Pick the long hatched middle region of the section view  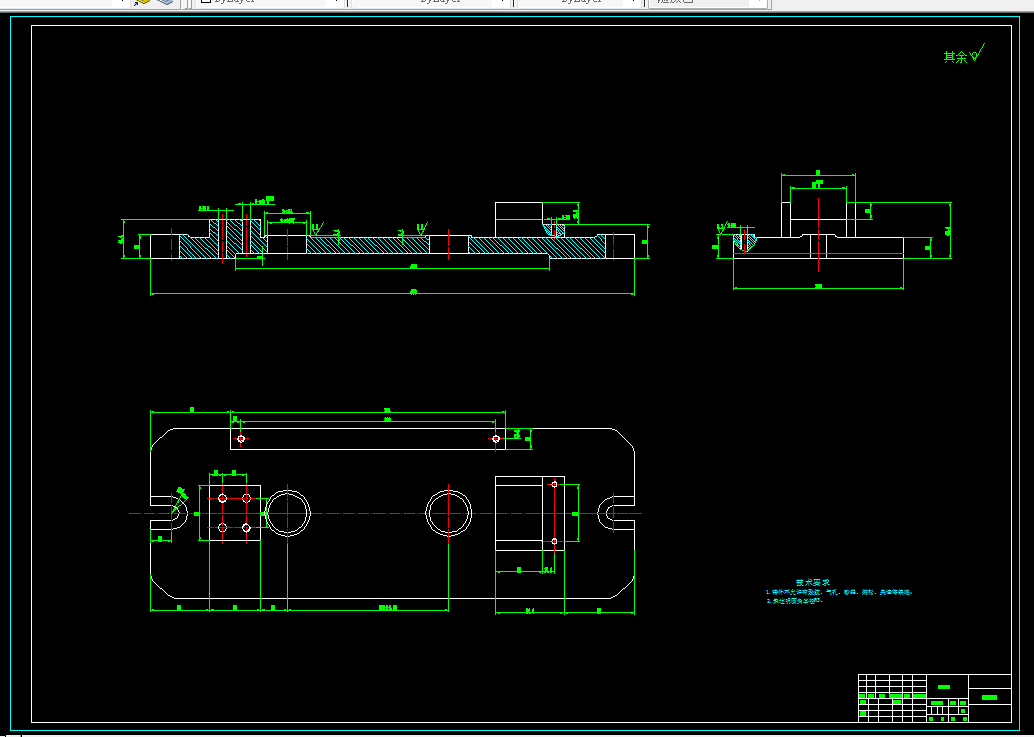368,245
